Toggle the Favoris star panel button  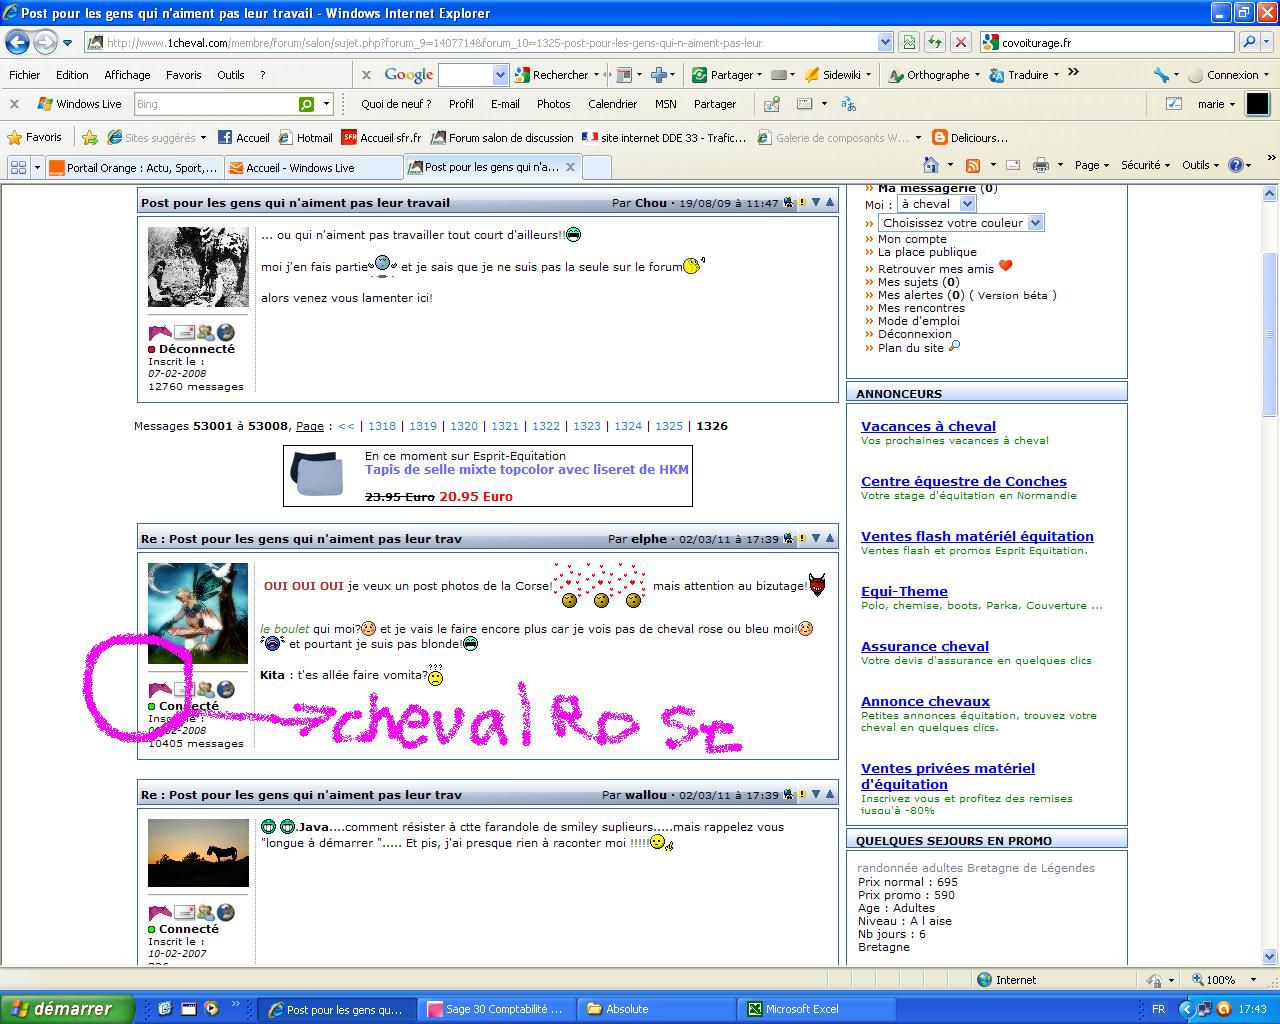pos(35,138)
